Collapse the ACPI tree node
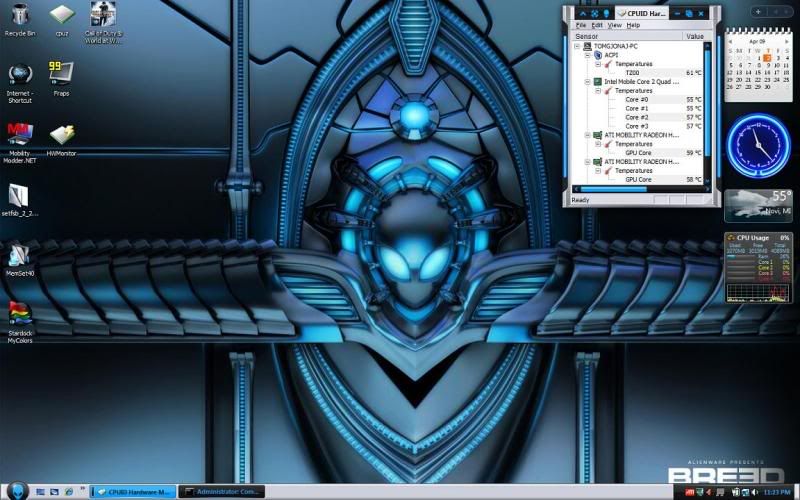 coord(587,55)
